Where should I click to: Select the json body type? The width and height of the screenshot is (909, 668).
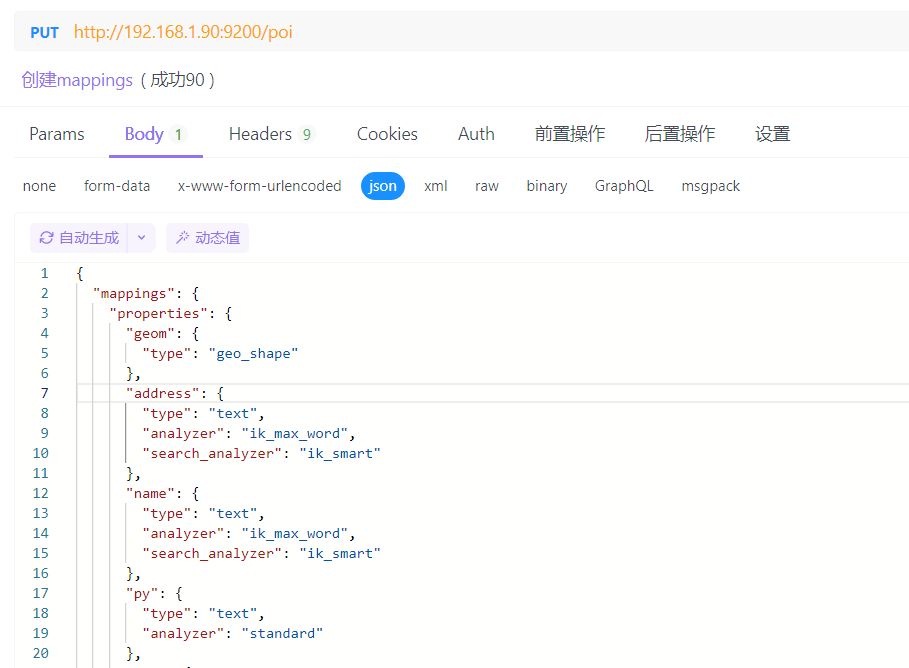382,186
